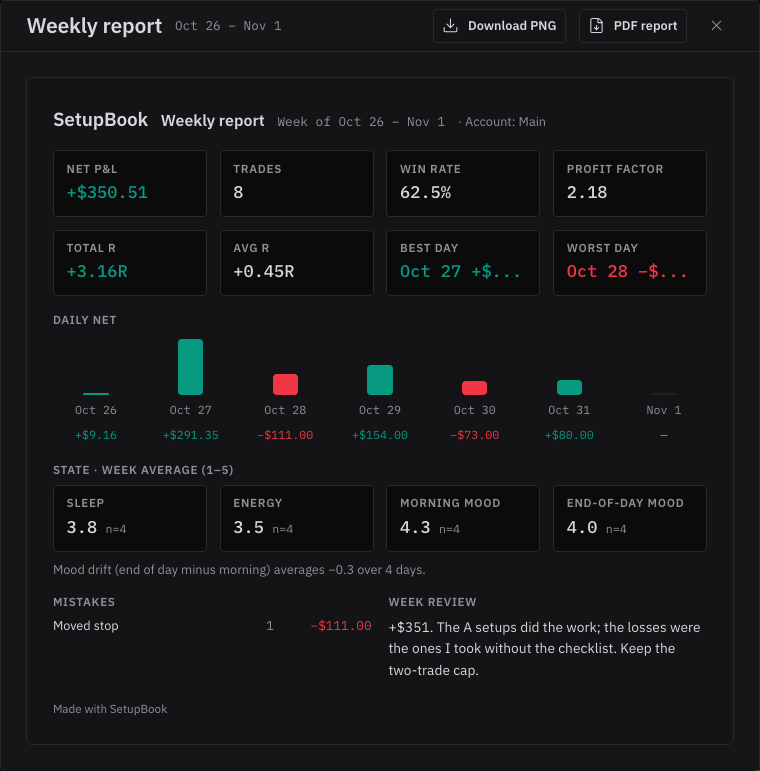Screen dimensions: 760x771
Task: Click the +$9.16 daily net value
Action: (x=95, y=435)
